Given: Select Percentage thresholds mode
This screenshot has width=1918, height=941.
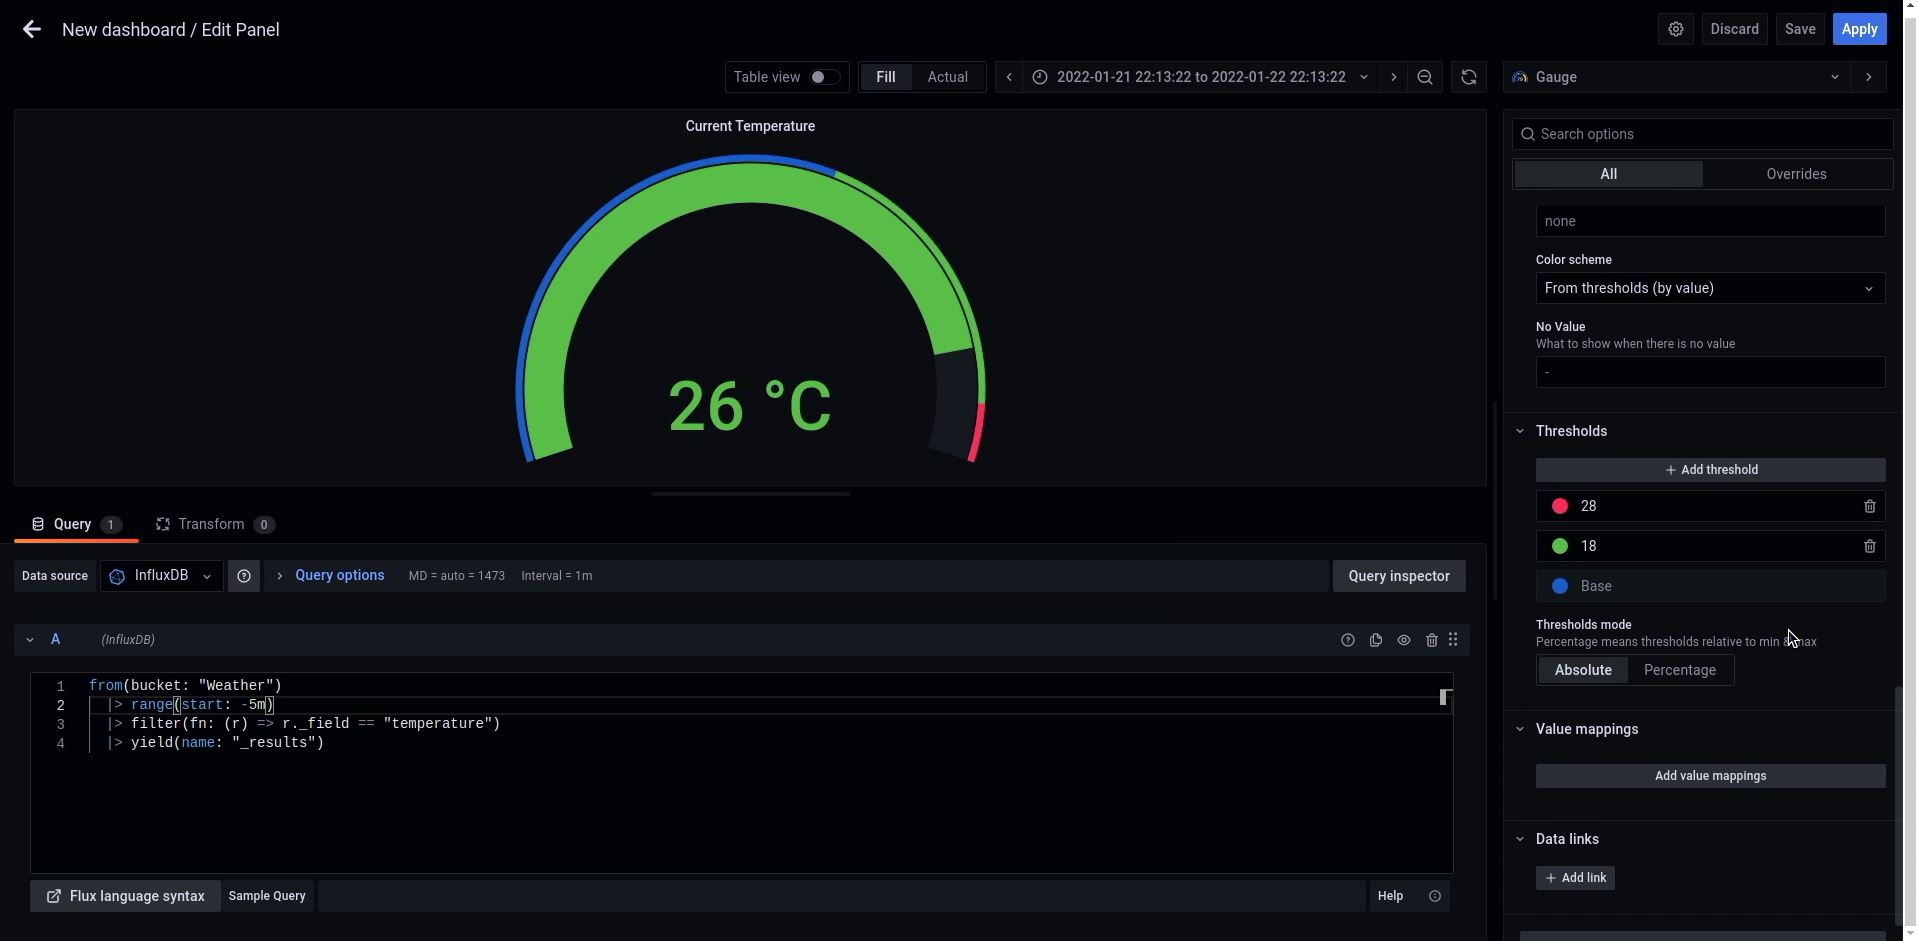Looking at the screenshot, I should [x=1679, y=670].
